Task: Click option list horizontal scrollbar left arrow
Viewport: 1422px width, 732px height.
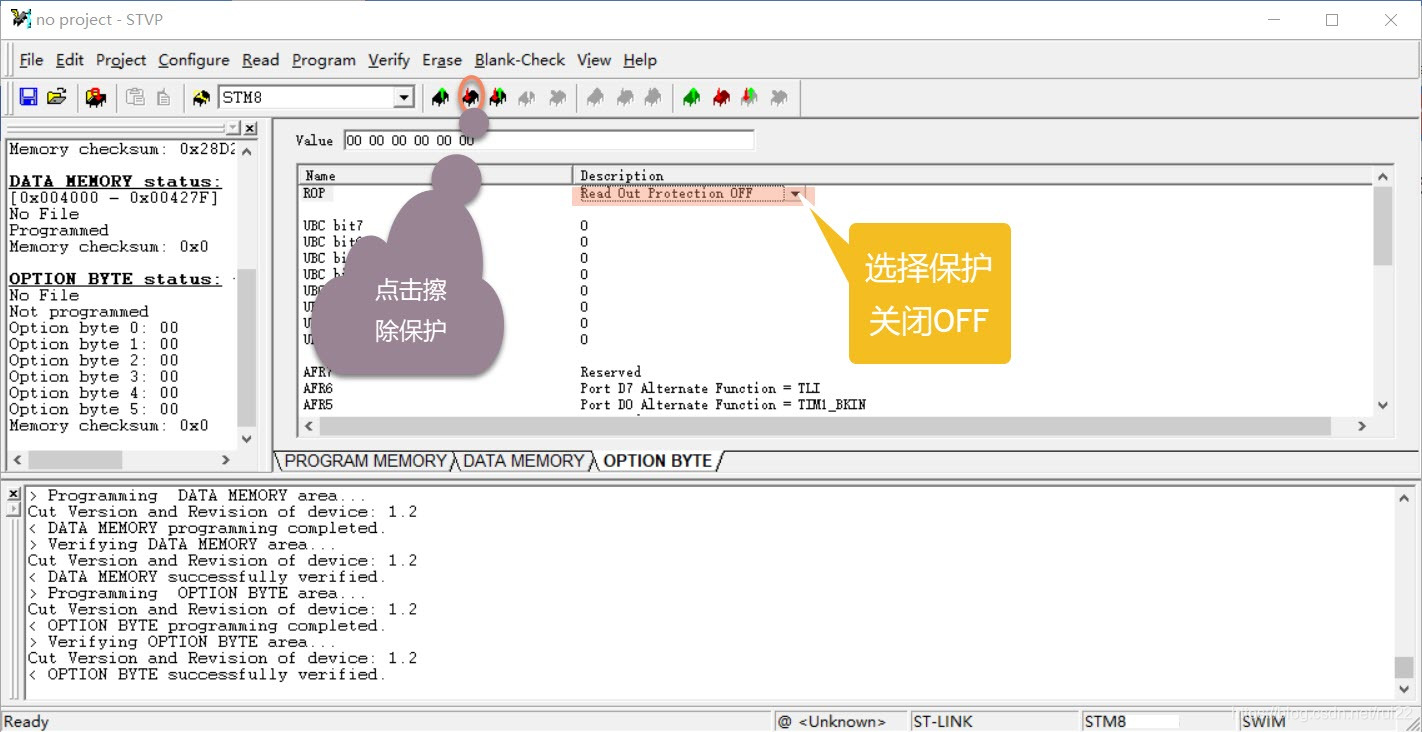Action: click(308, 426)
